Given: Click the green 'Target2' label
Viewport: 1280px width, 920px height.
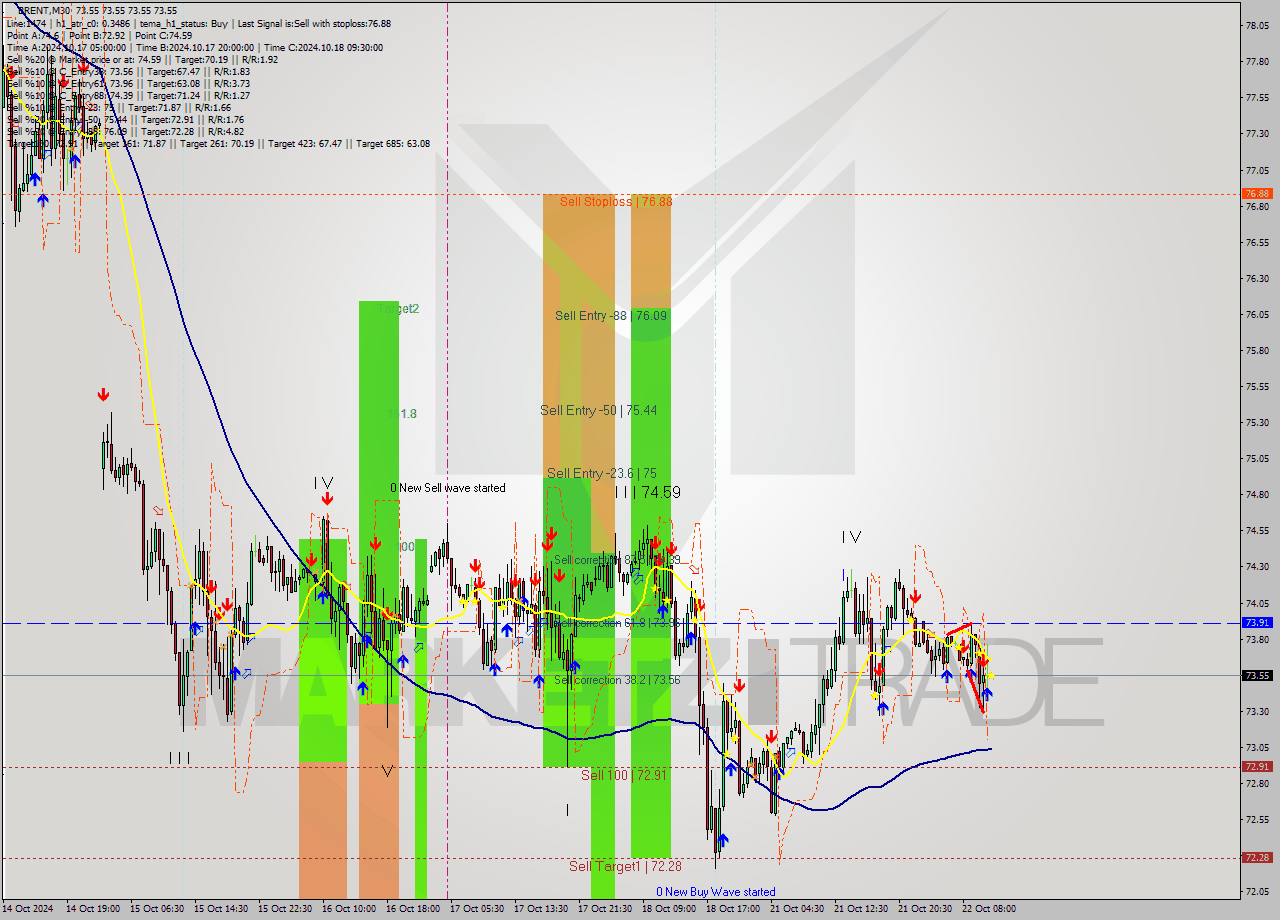Looking at the screenshot, I should (x=398, y=309).
